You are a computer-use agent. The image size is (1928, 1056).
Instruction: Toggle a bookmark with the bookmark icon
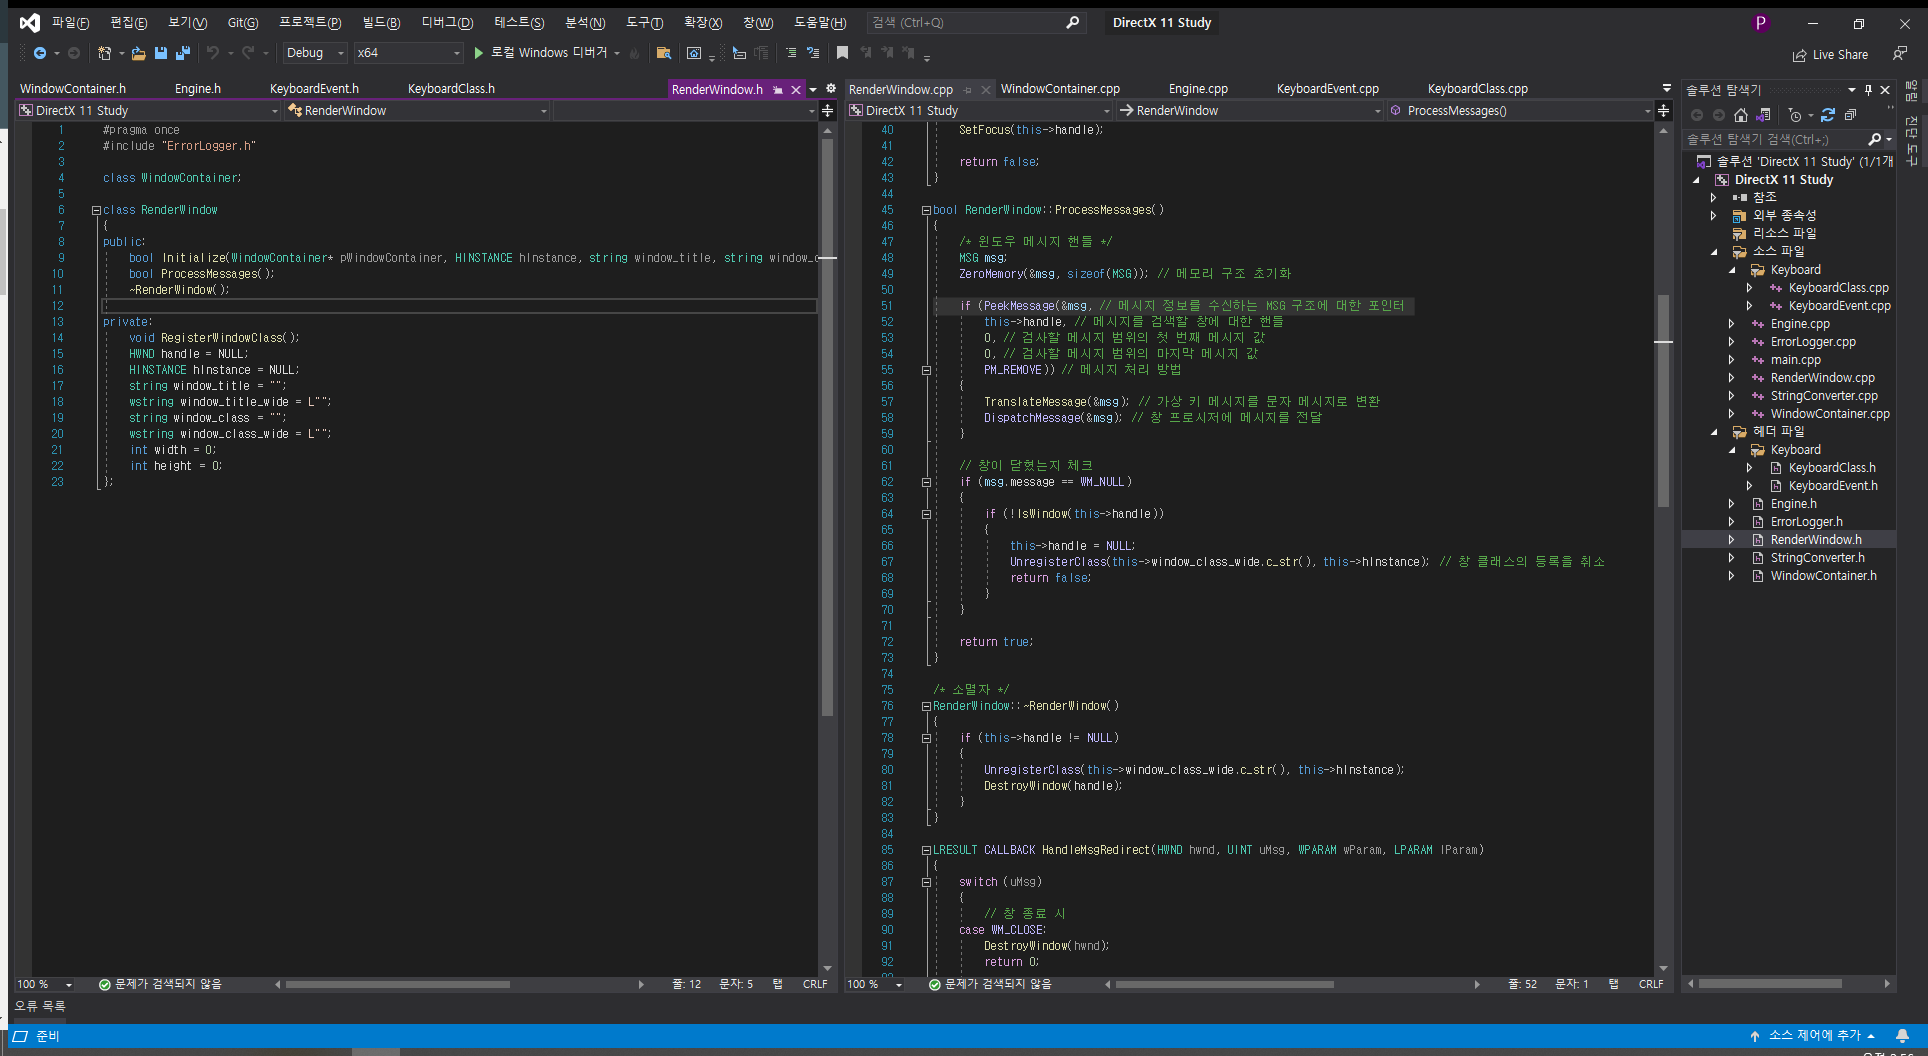point(842,53)
